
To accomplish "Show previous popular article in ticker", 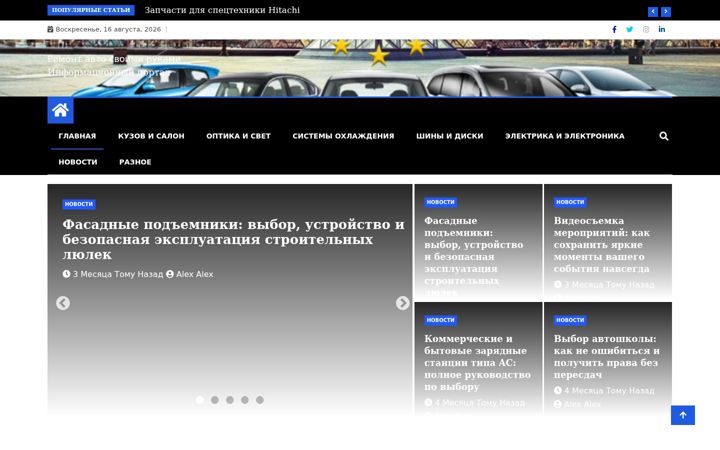I will [x=652, y=11].
